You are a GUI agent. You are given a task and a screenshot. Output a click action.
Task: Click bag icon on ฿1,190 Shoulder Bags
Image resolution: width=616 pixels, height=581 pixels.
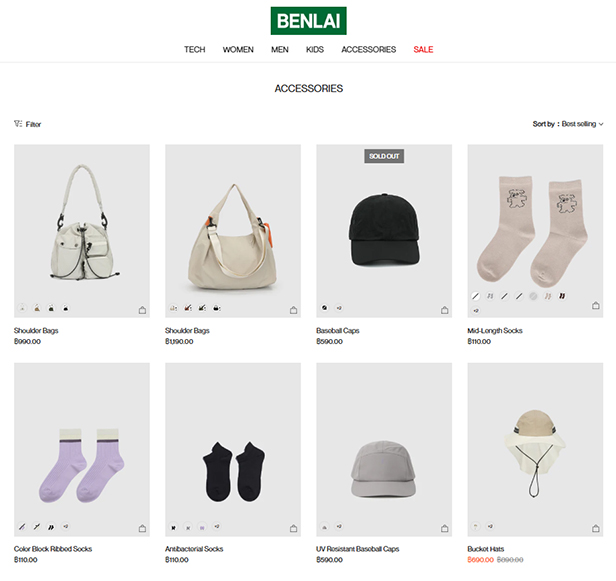293,310
